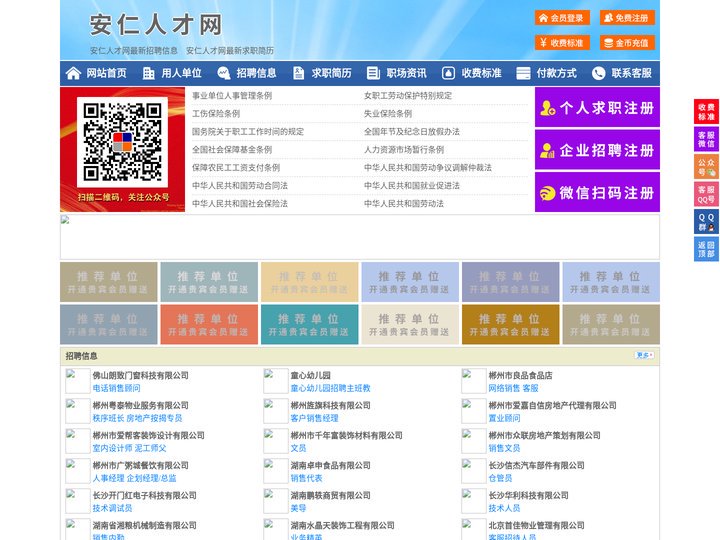Image resolution: width=720 pixels, height=540 pixels.
Task: Click the person icon on 个人求职注册
Action: pyautogui.click(x=547, y=108)
